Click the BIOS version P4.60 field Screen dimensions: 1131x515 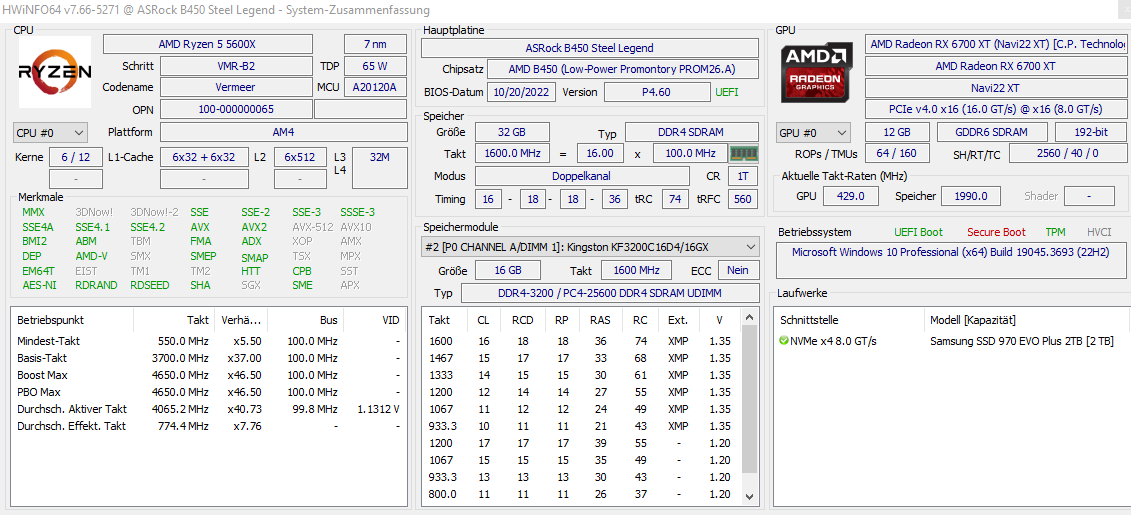656,92
